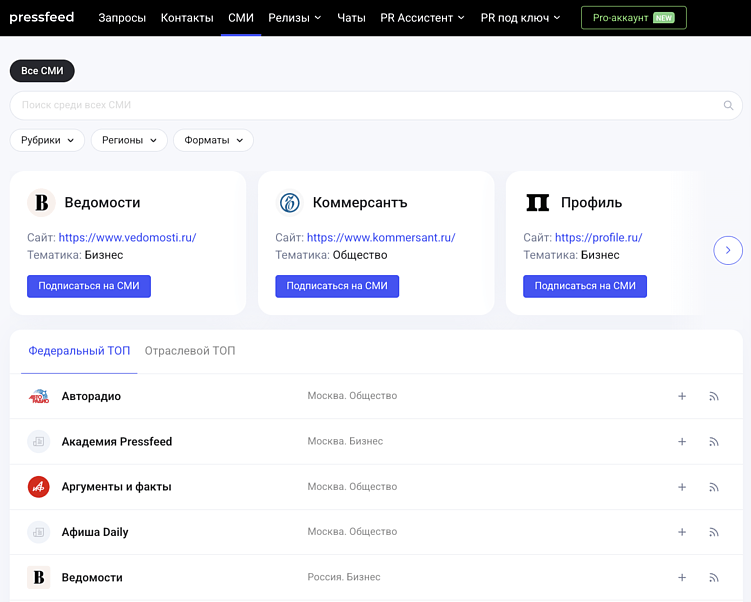Open the profile.ru site link
The width and height of the screenshot is (751, 602).
(598, 238)
